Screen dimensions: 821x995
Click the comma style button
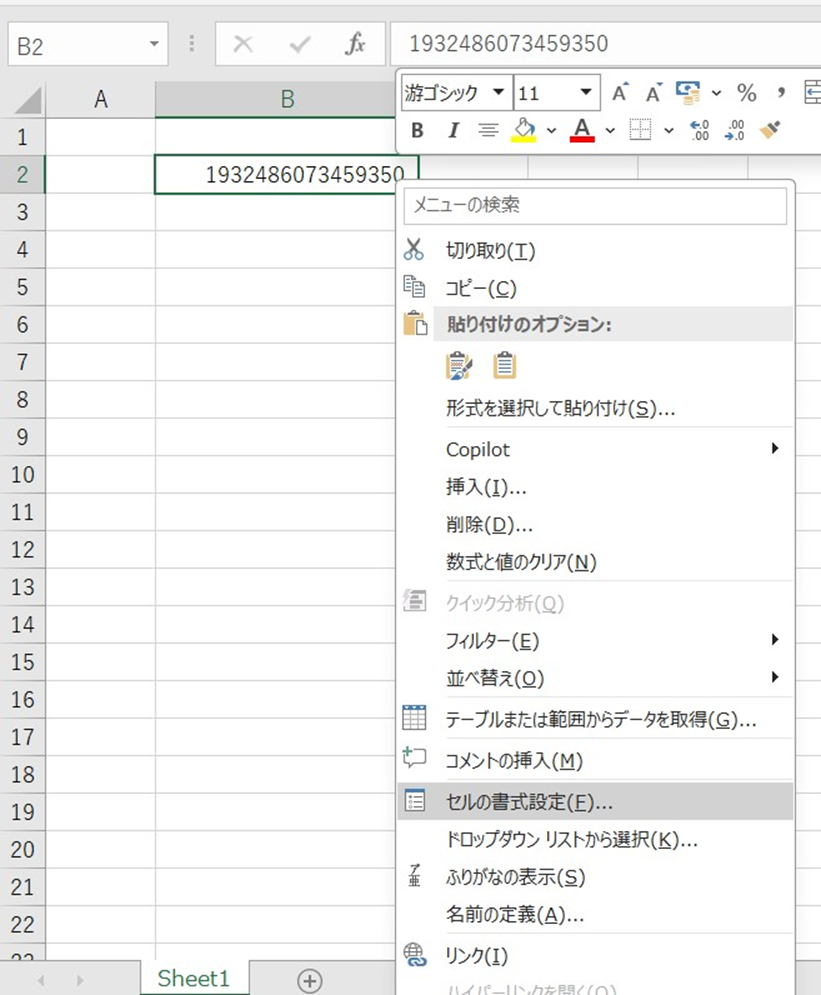781,93
